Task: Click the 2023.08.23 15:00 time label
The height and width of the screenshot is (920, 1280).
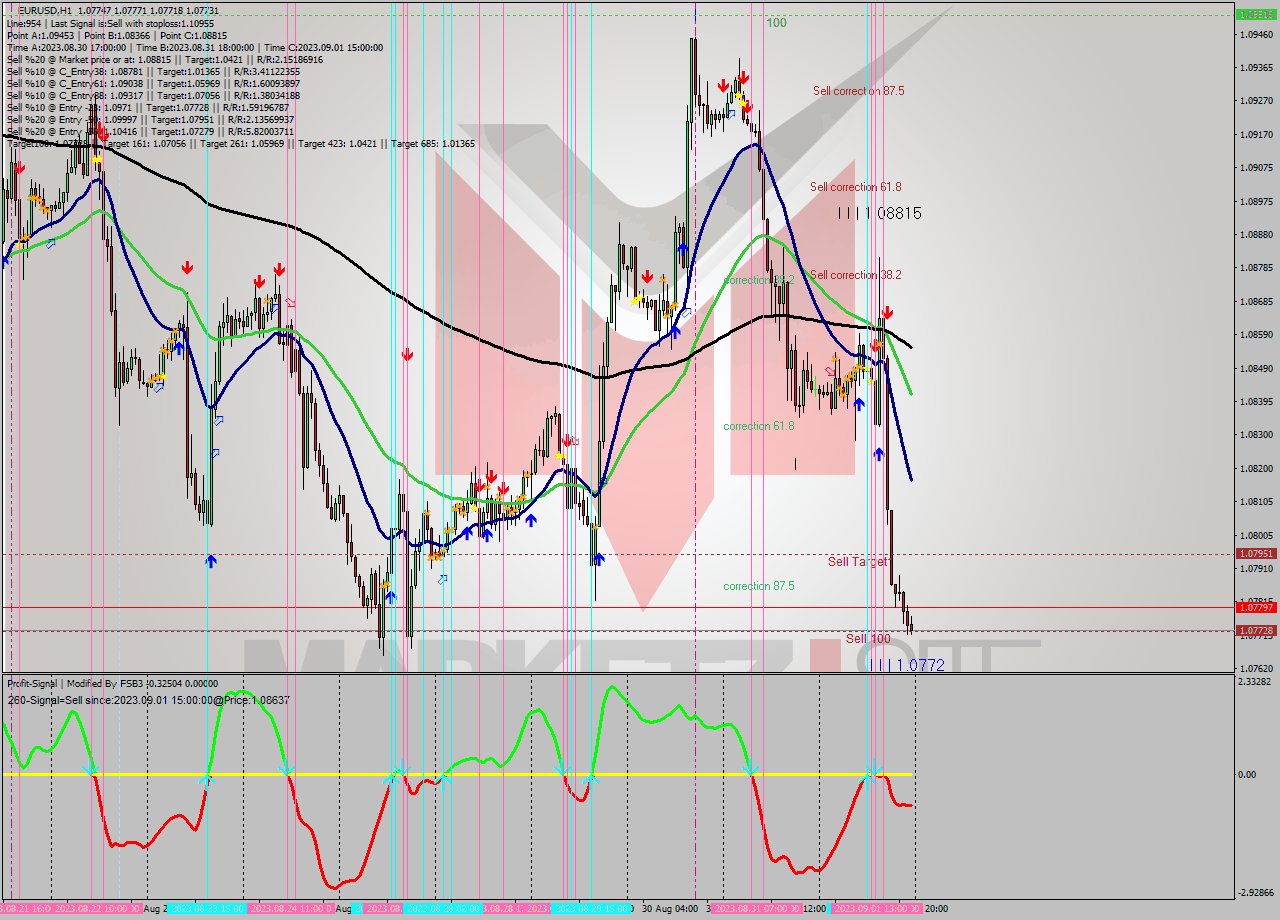Action: point(206,909)
